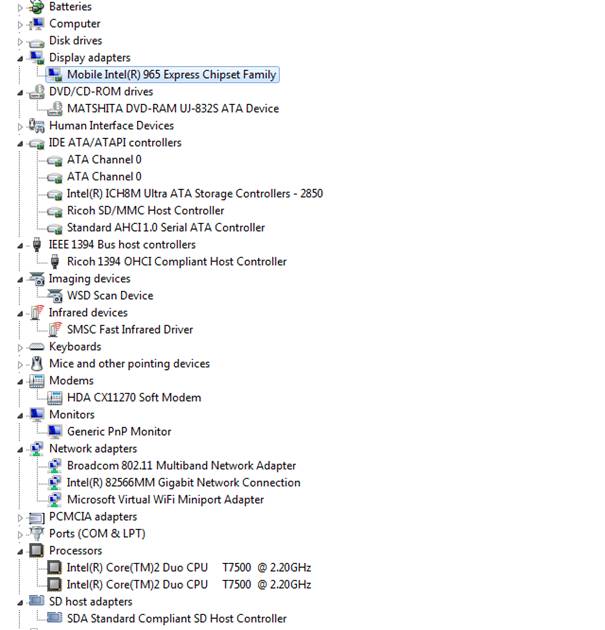Click the Ricoh SD/MMC Host Controller icon
Image resolution: width=605 pixels, height=630 pixels.
tap(55, 211)
